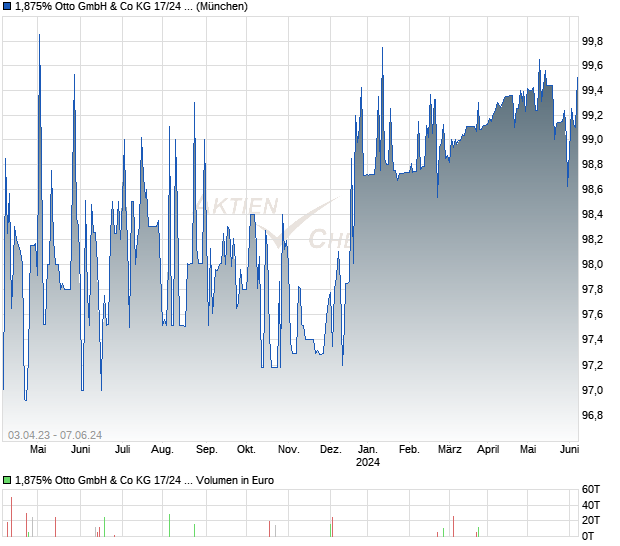Click the first Juni label next to Juli

coord(80,450)
